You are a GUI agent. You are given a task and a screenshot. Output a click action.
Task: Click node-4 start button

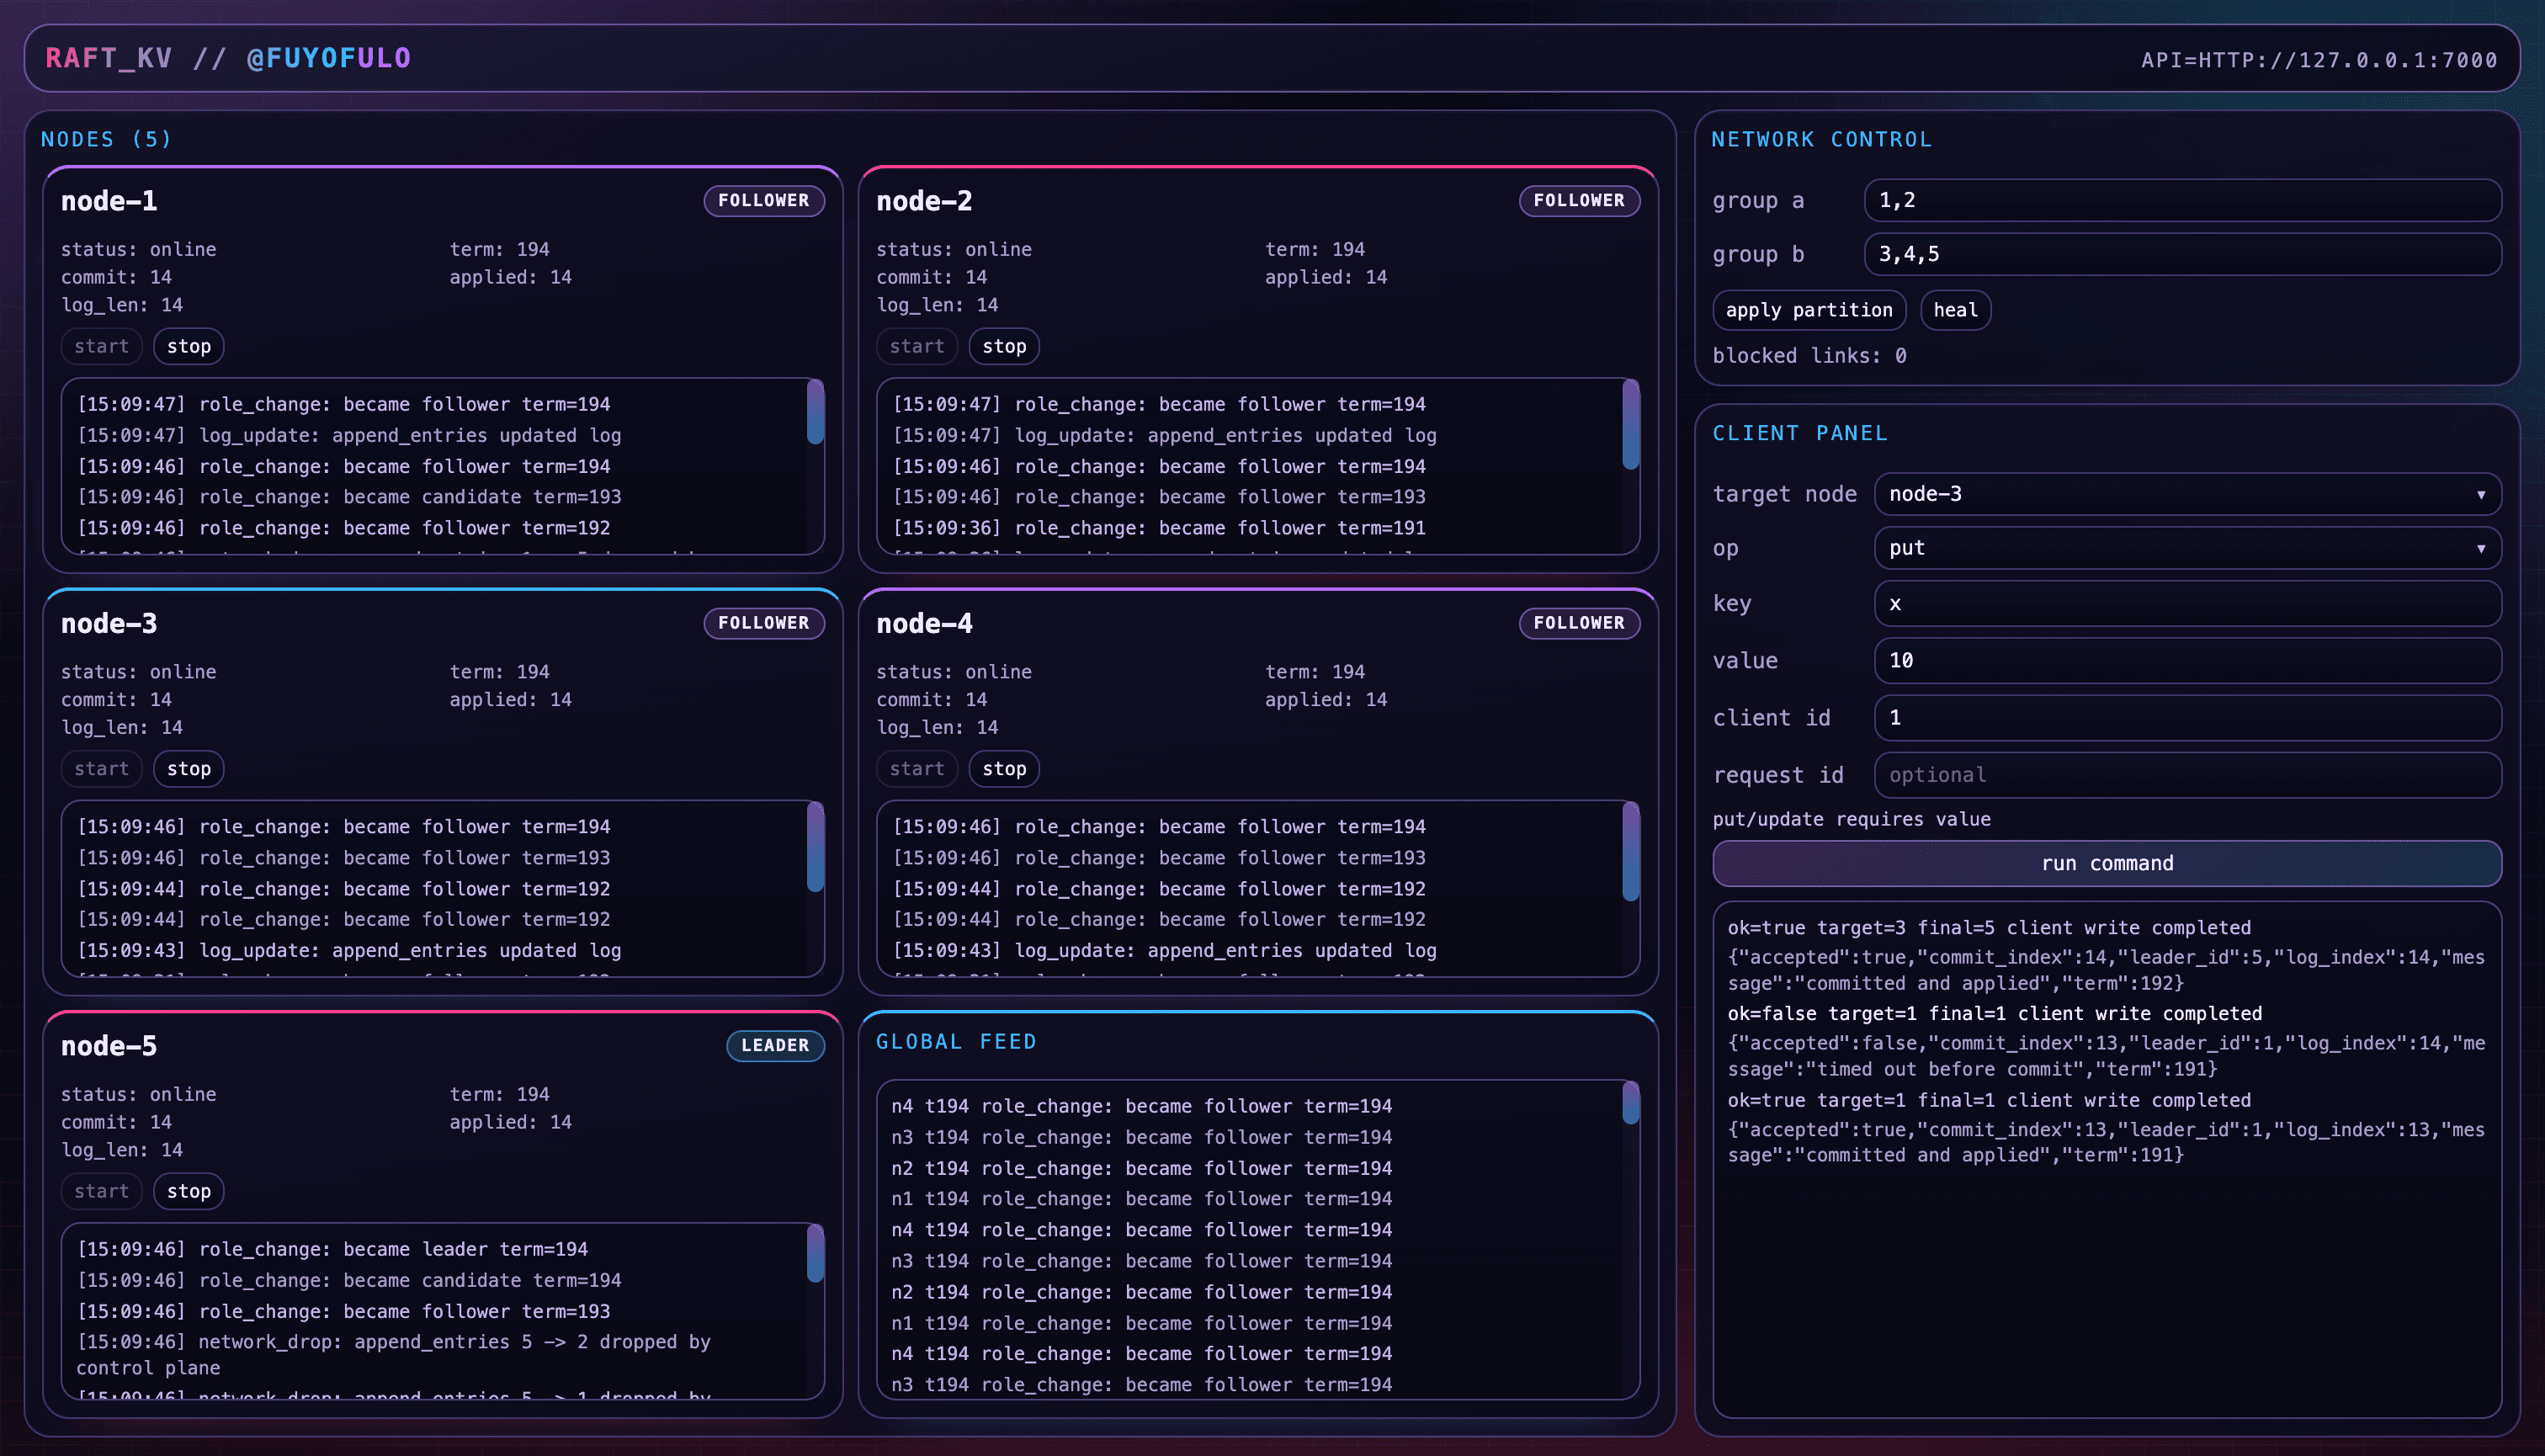tap(917, 768)
